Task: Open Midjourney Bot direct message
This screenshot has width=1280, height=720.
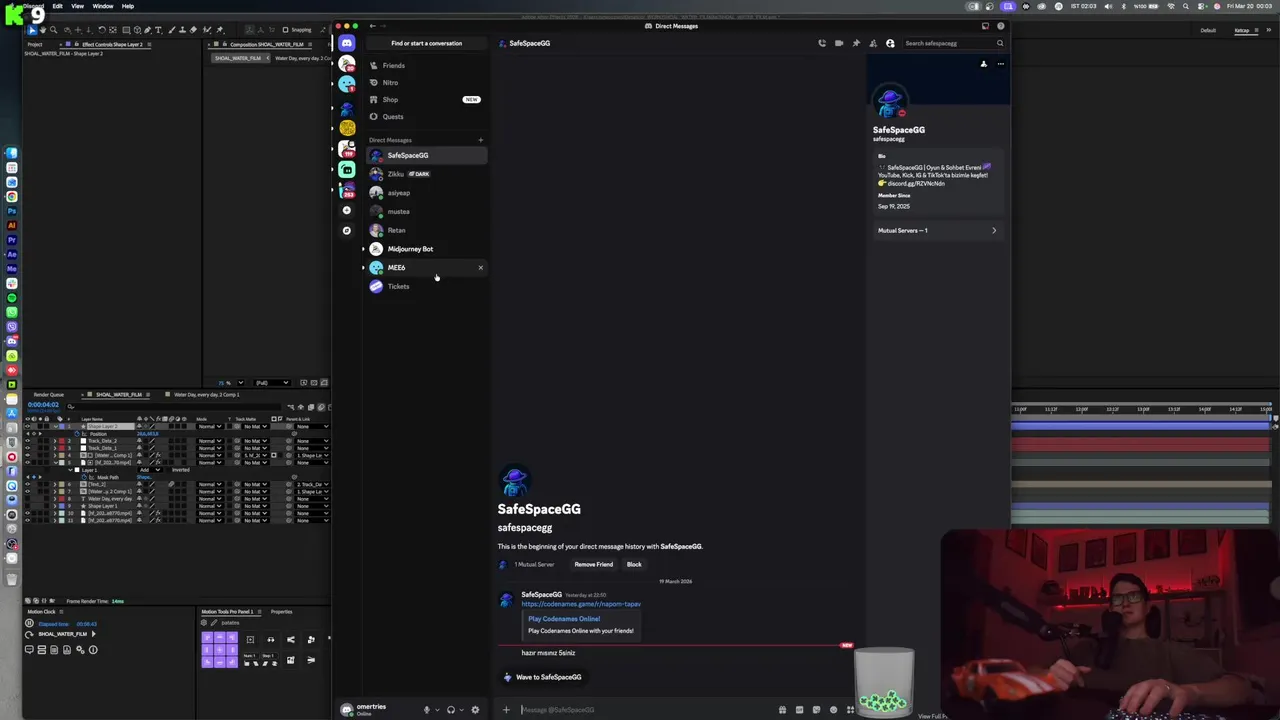Action: (427, 249)
